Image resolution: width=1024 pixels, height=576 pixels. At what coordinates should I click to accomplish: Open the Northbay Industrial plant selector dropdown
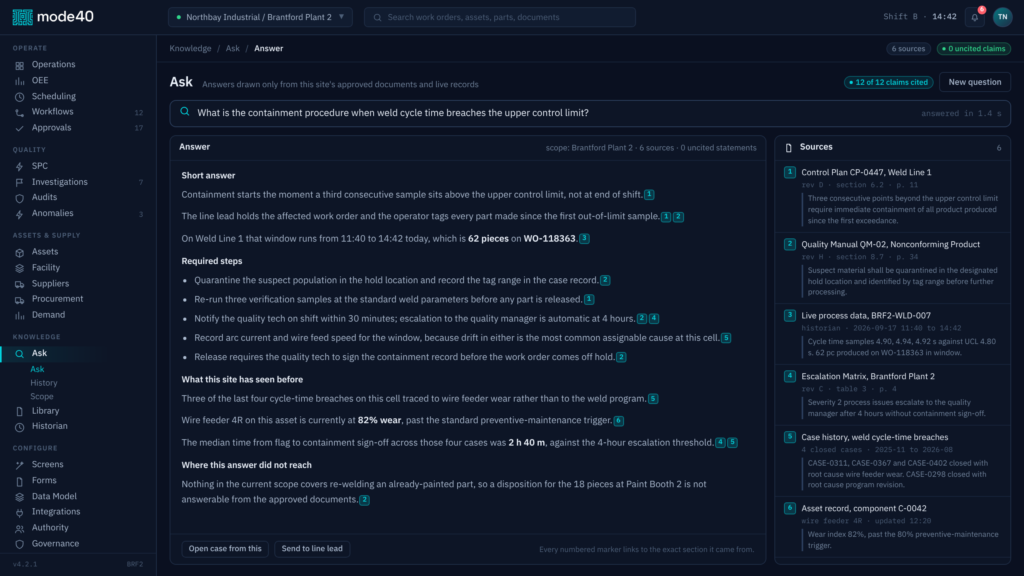coord(260,17)
